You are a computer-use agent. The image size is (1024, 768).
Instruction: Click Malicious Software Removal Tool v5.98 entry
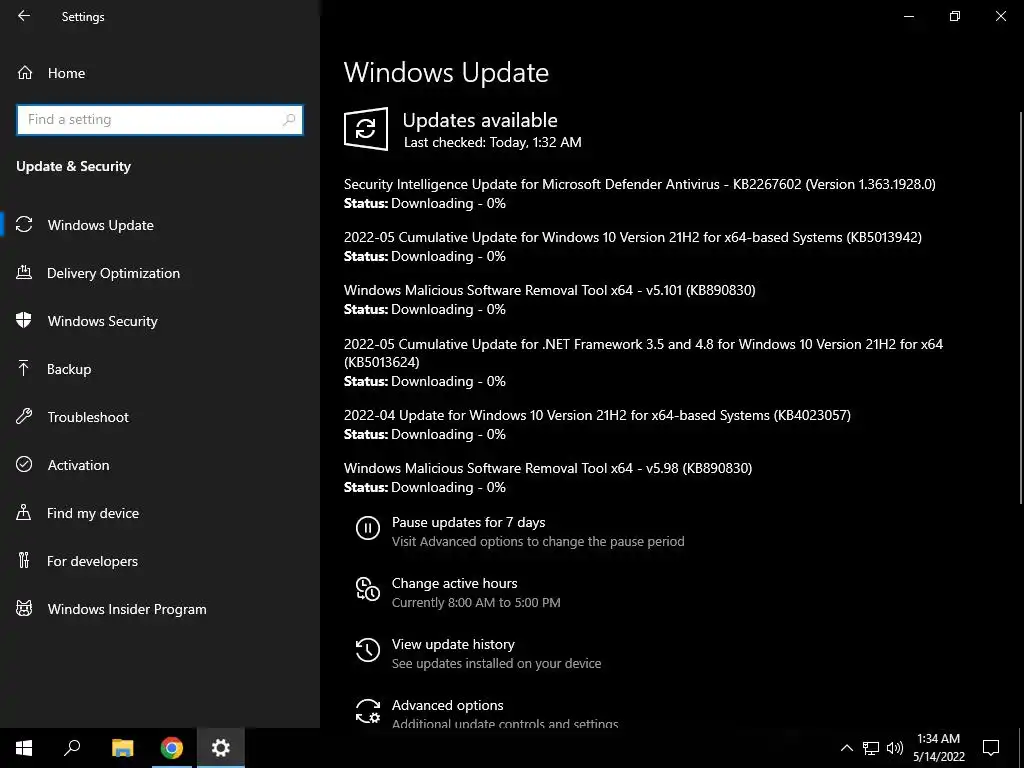(x=548, y=477)
